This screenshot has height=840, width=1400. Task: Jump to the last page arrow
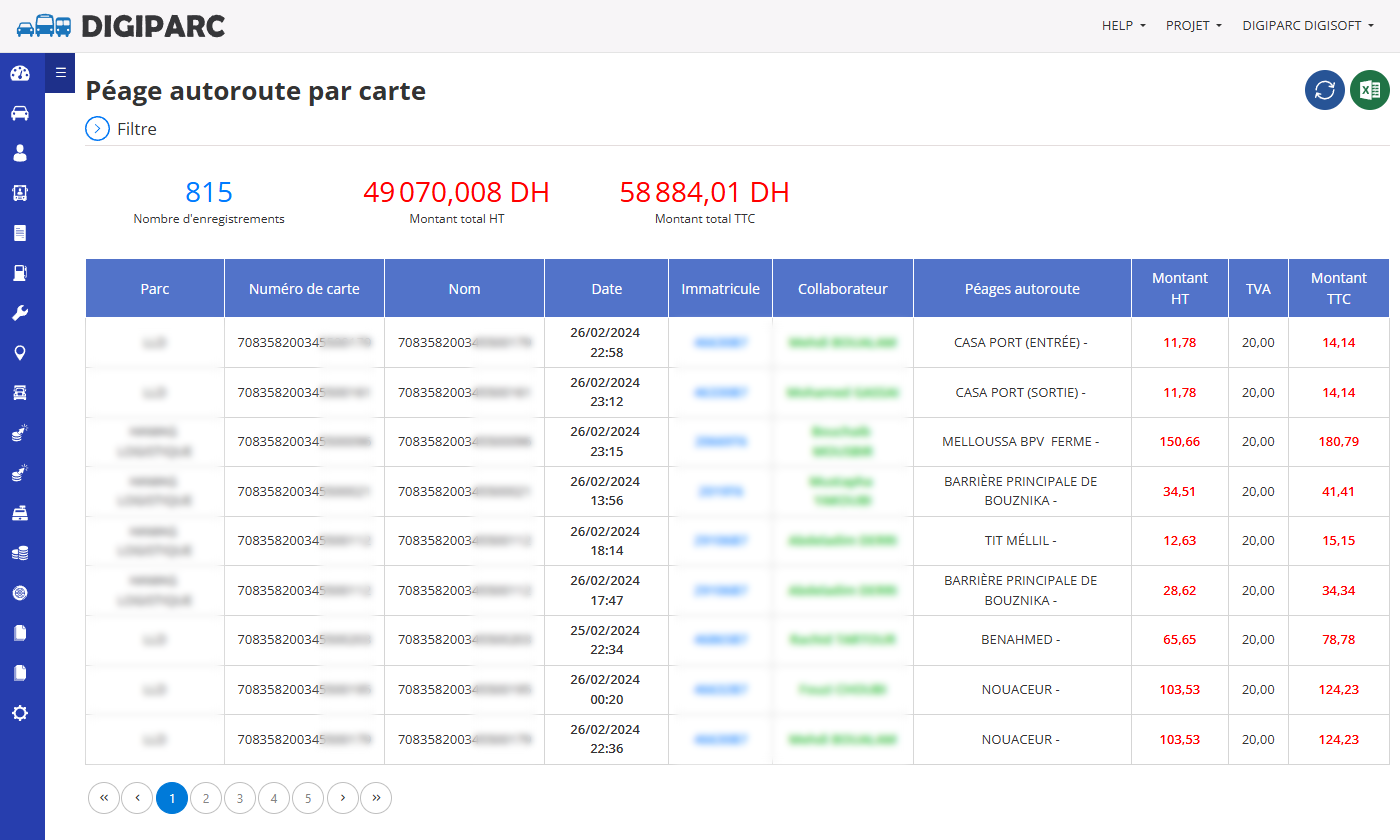(376, 798)
